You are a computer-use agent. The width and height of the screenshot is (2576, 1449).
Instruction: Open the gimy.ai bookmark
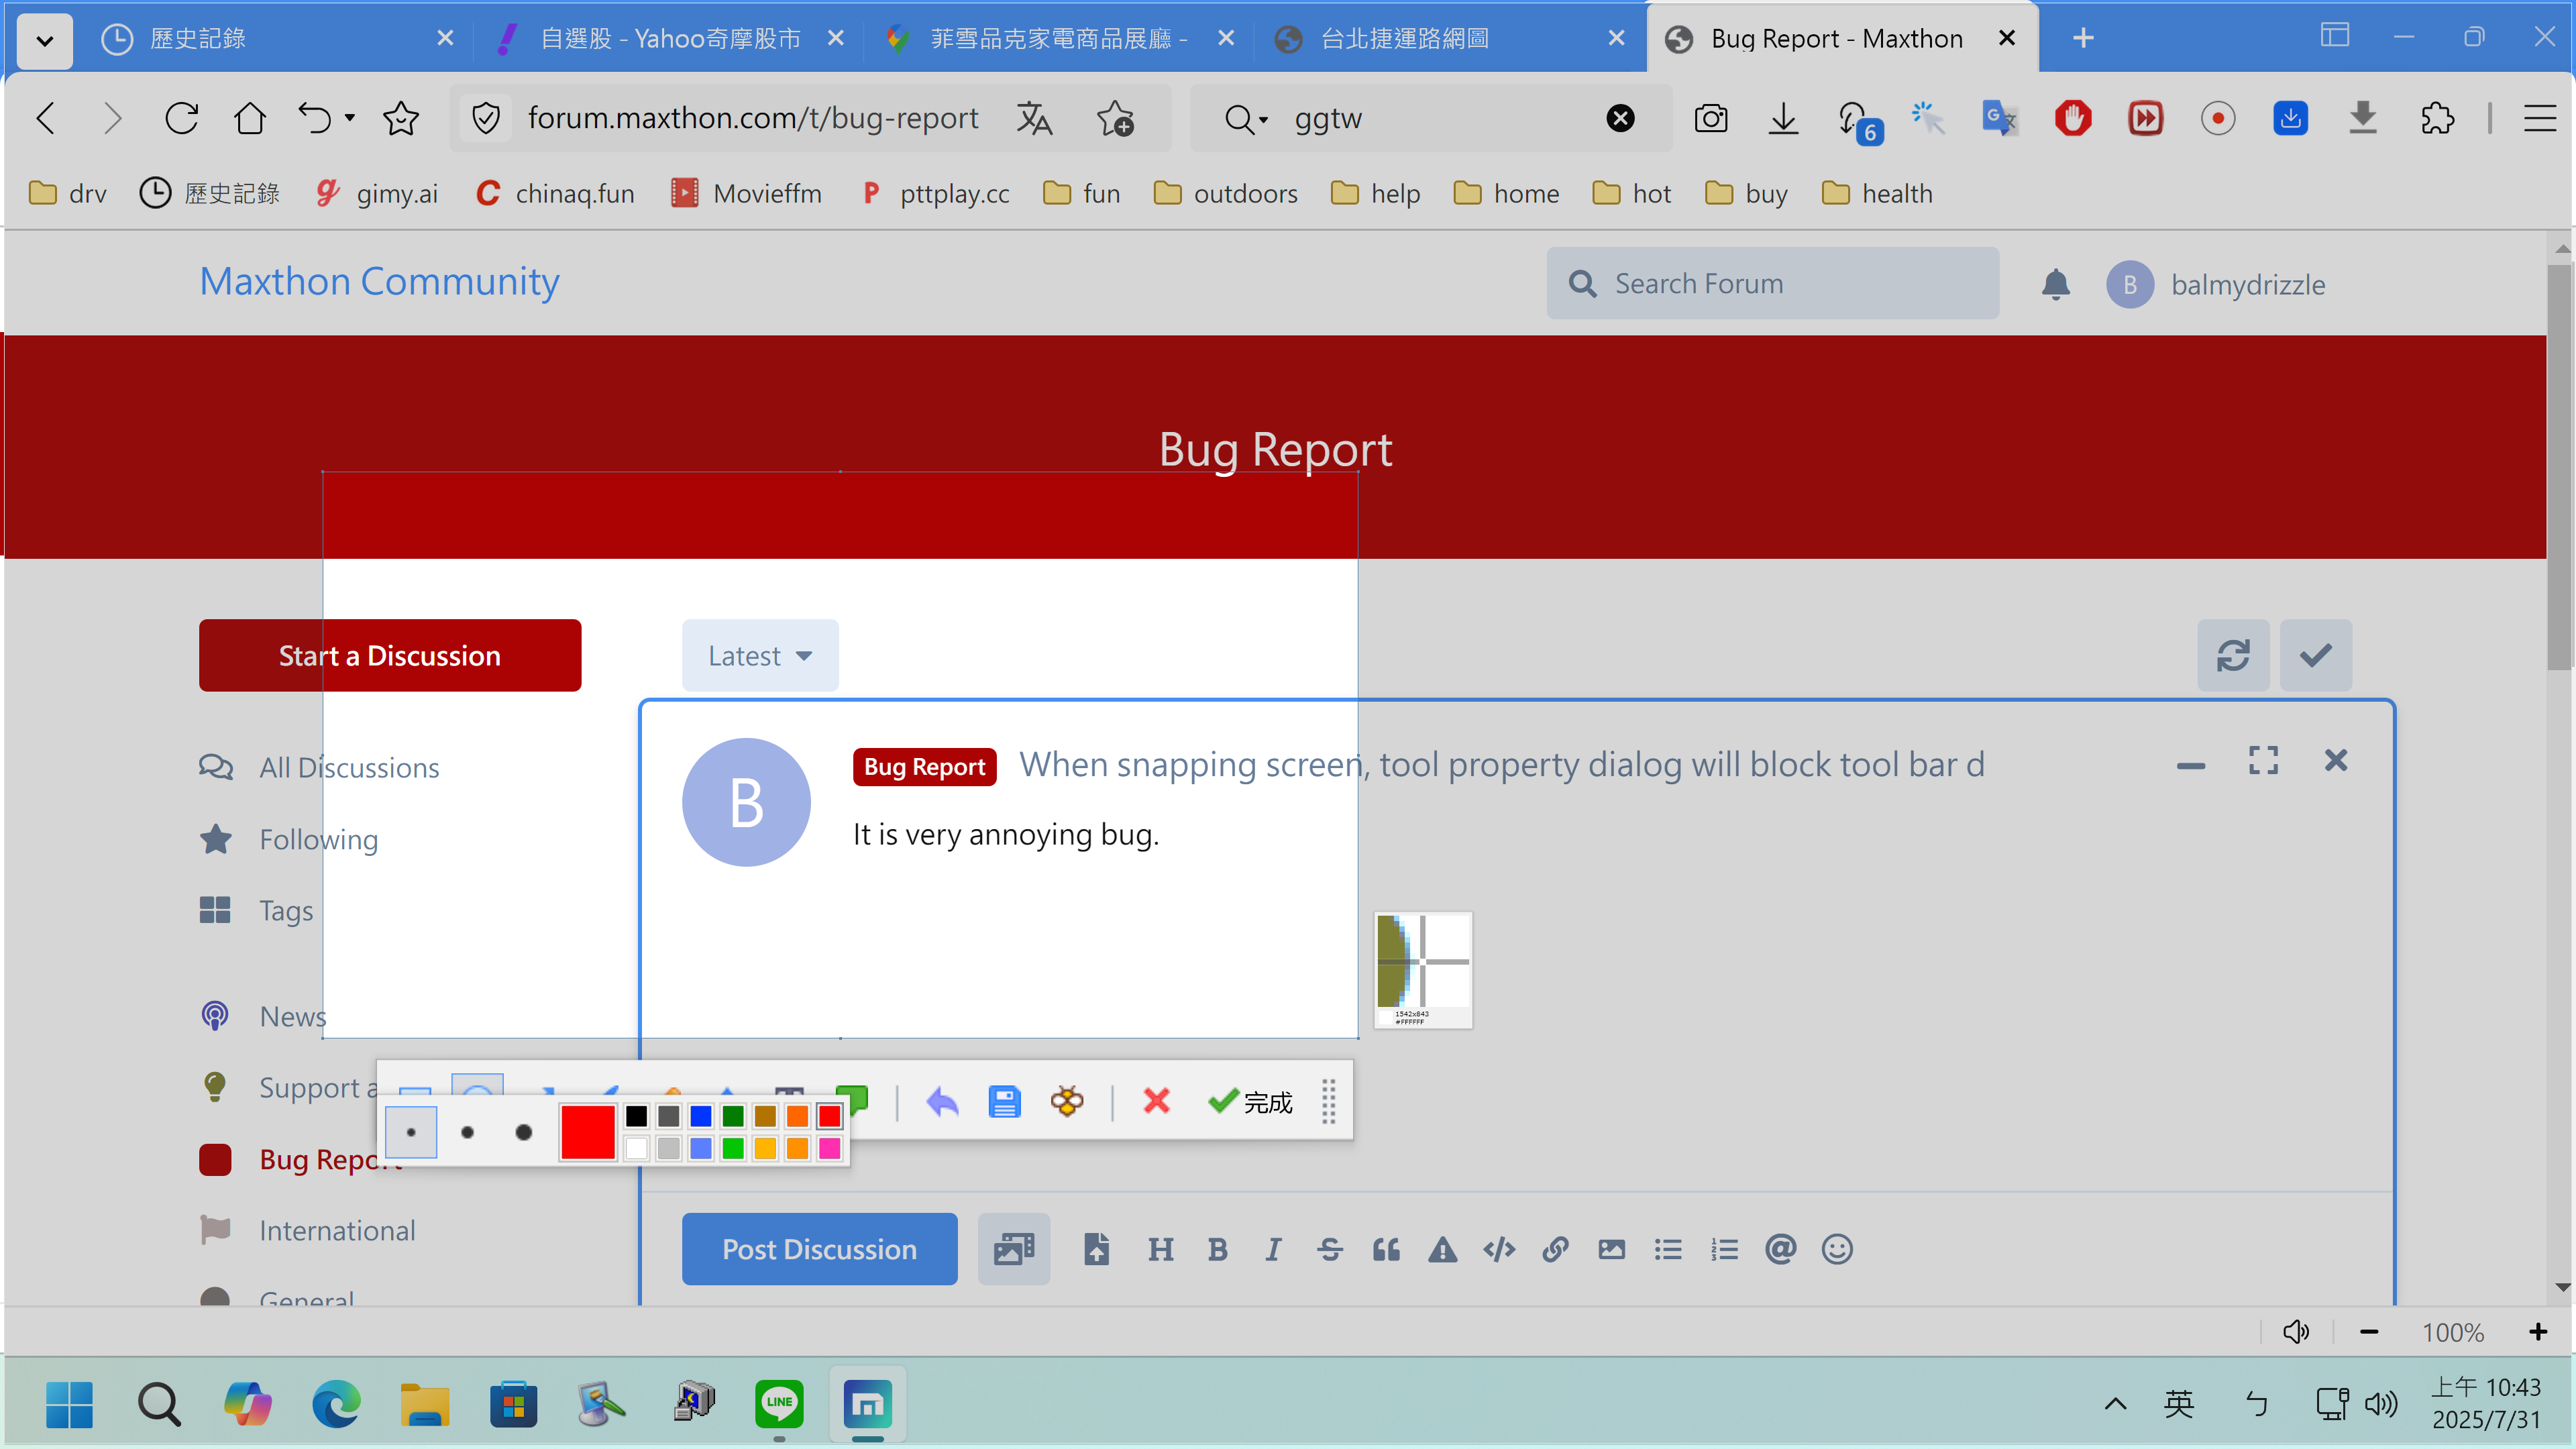[377, 193]
